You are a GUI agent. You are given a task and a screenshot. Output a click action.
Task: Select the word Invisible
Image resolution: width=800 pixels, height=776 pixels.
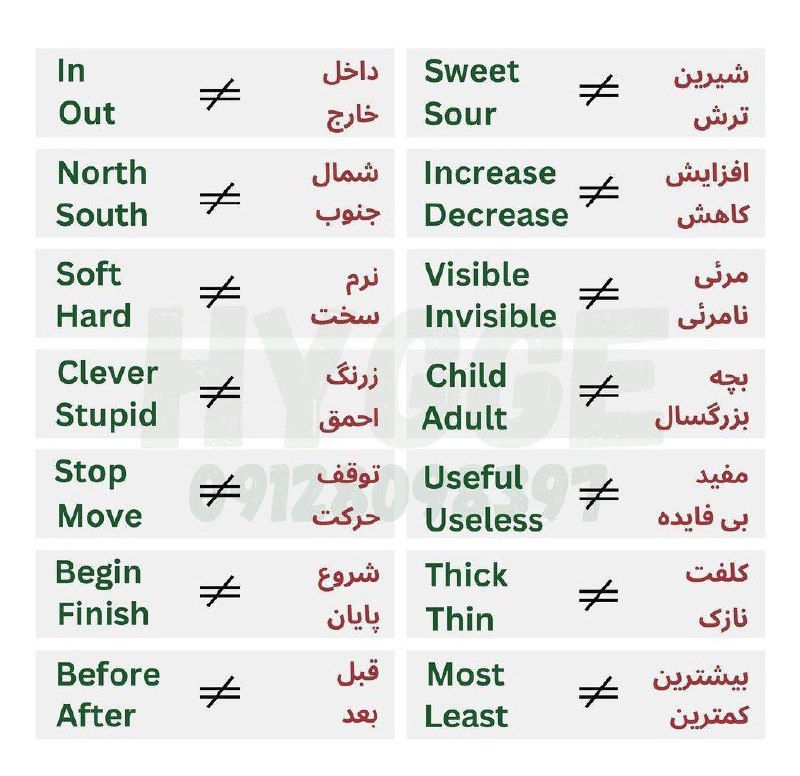[490, 316]
